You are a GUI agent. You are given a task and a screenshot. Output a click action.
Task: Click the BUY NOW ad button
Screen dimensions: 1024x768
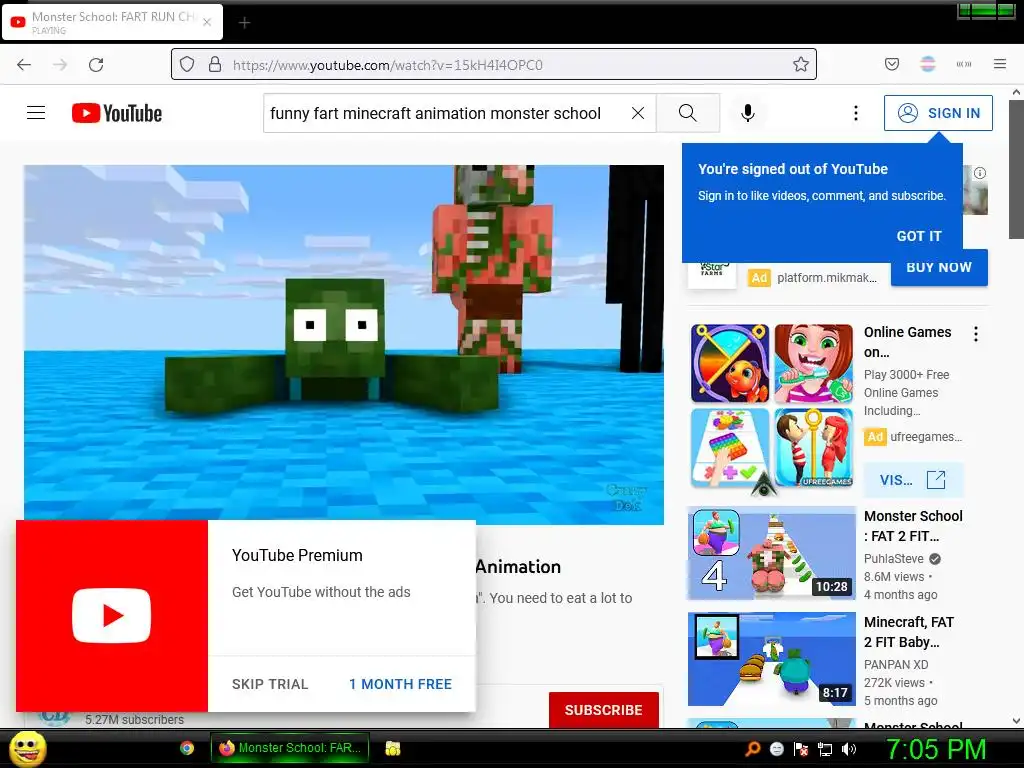coord(939,267)
